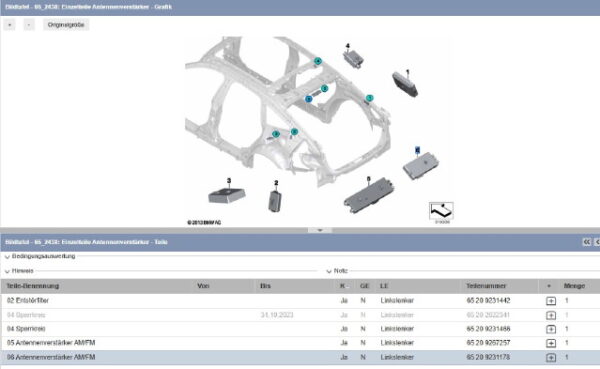Sort by Teilenummer column header
Image resolution: width=600 pixels, height=369 pixels.
click(x=486, y=286)
